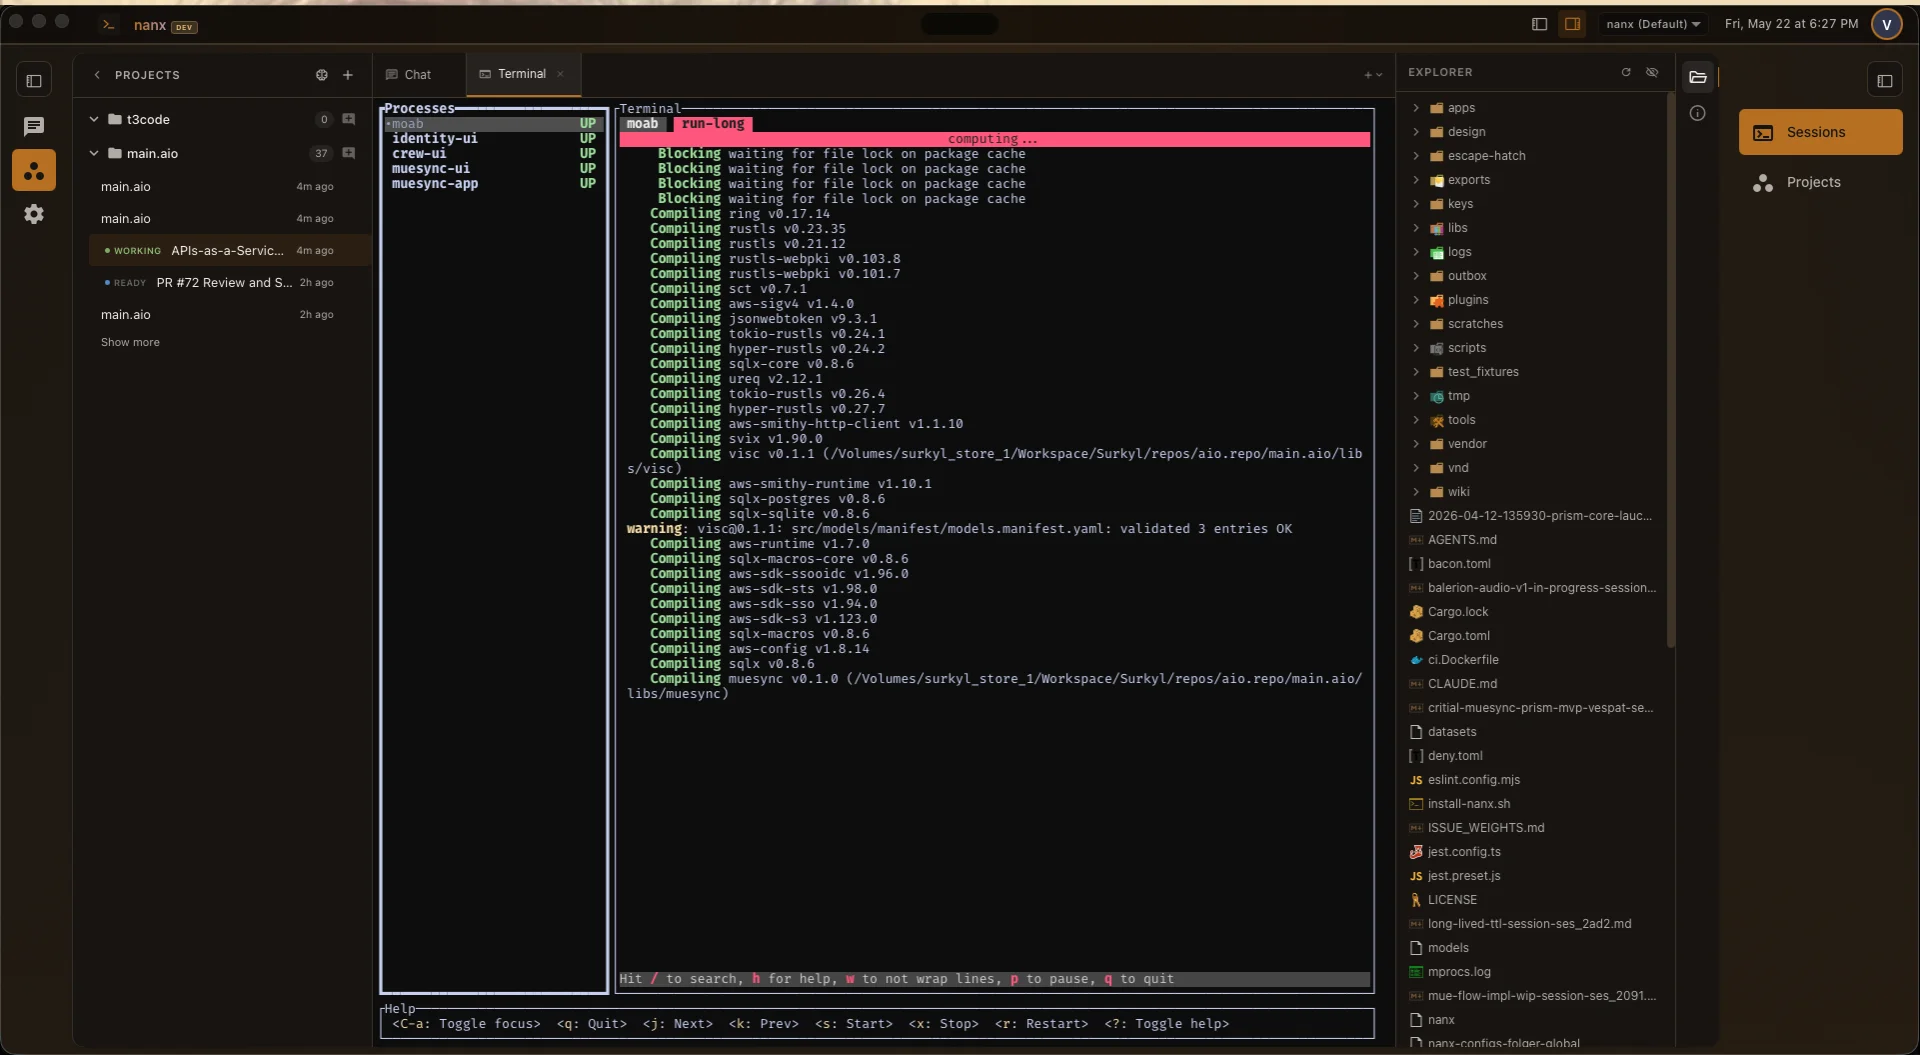The image size is (1920, 1055).
Task: Refresh the Explorer file tree
Action: coord(1626,72)
